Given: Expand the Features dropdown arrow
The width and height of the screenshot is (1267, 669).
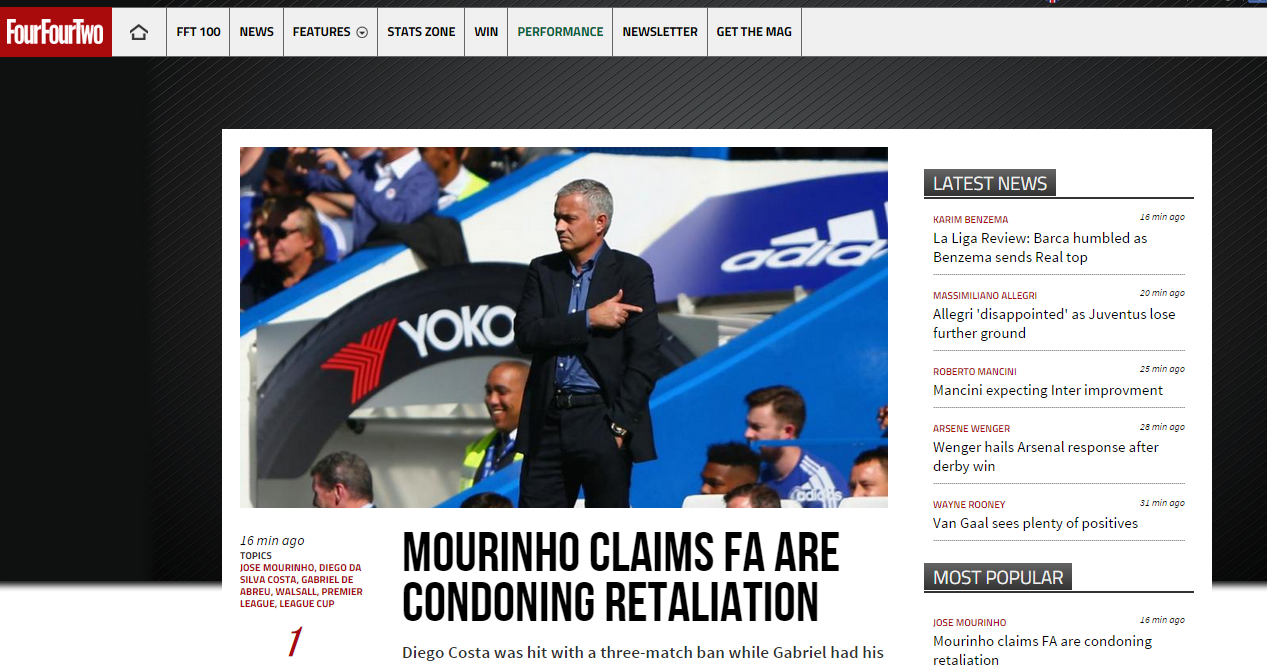Looking at the screenshot, I should [362, 32].
